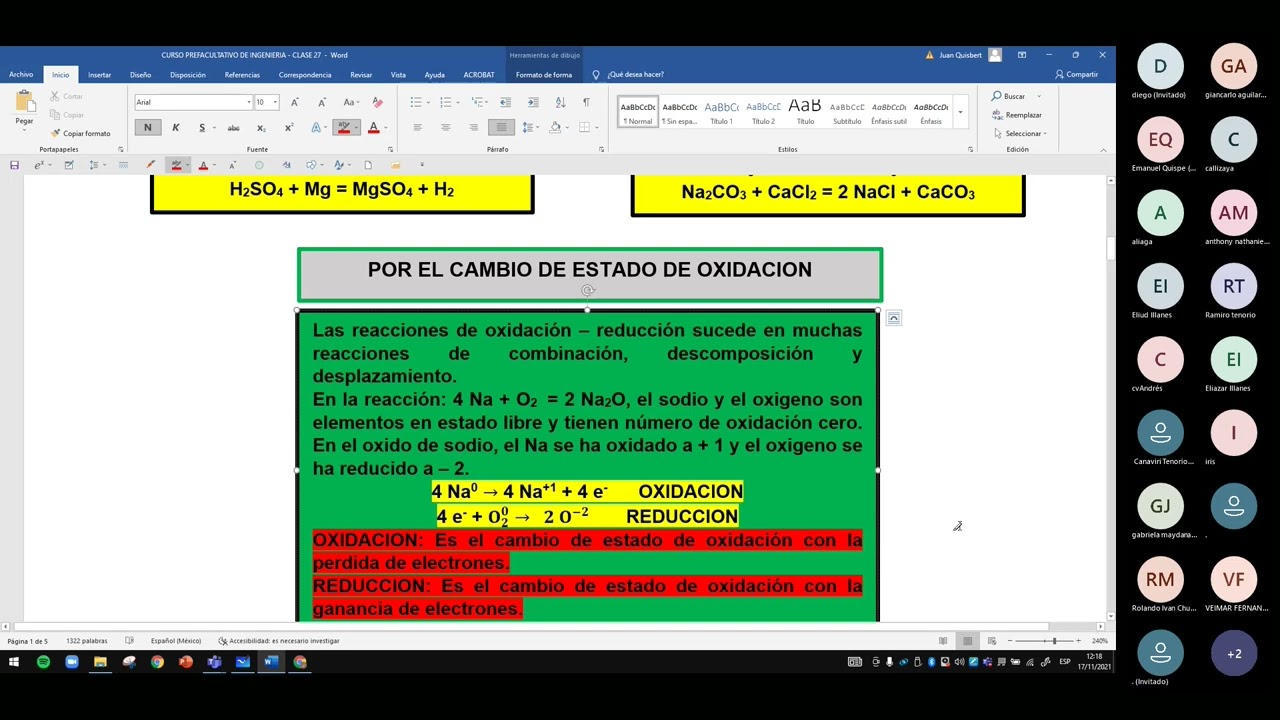Click the new blank document icon in quick toolbar

(368, 165)
